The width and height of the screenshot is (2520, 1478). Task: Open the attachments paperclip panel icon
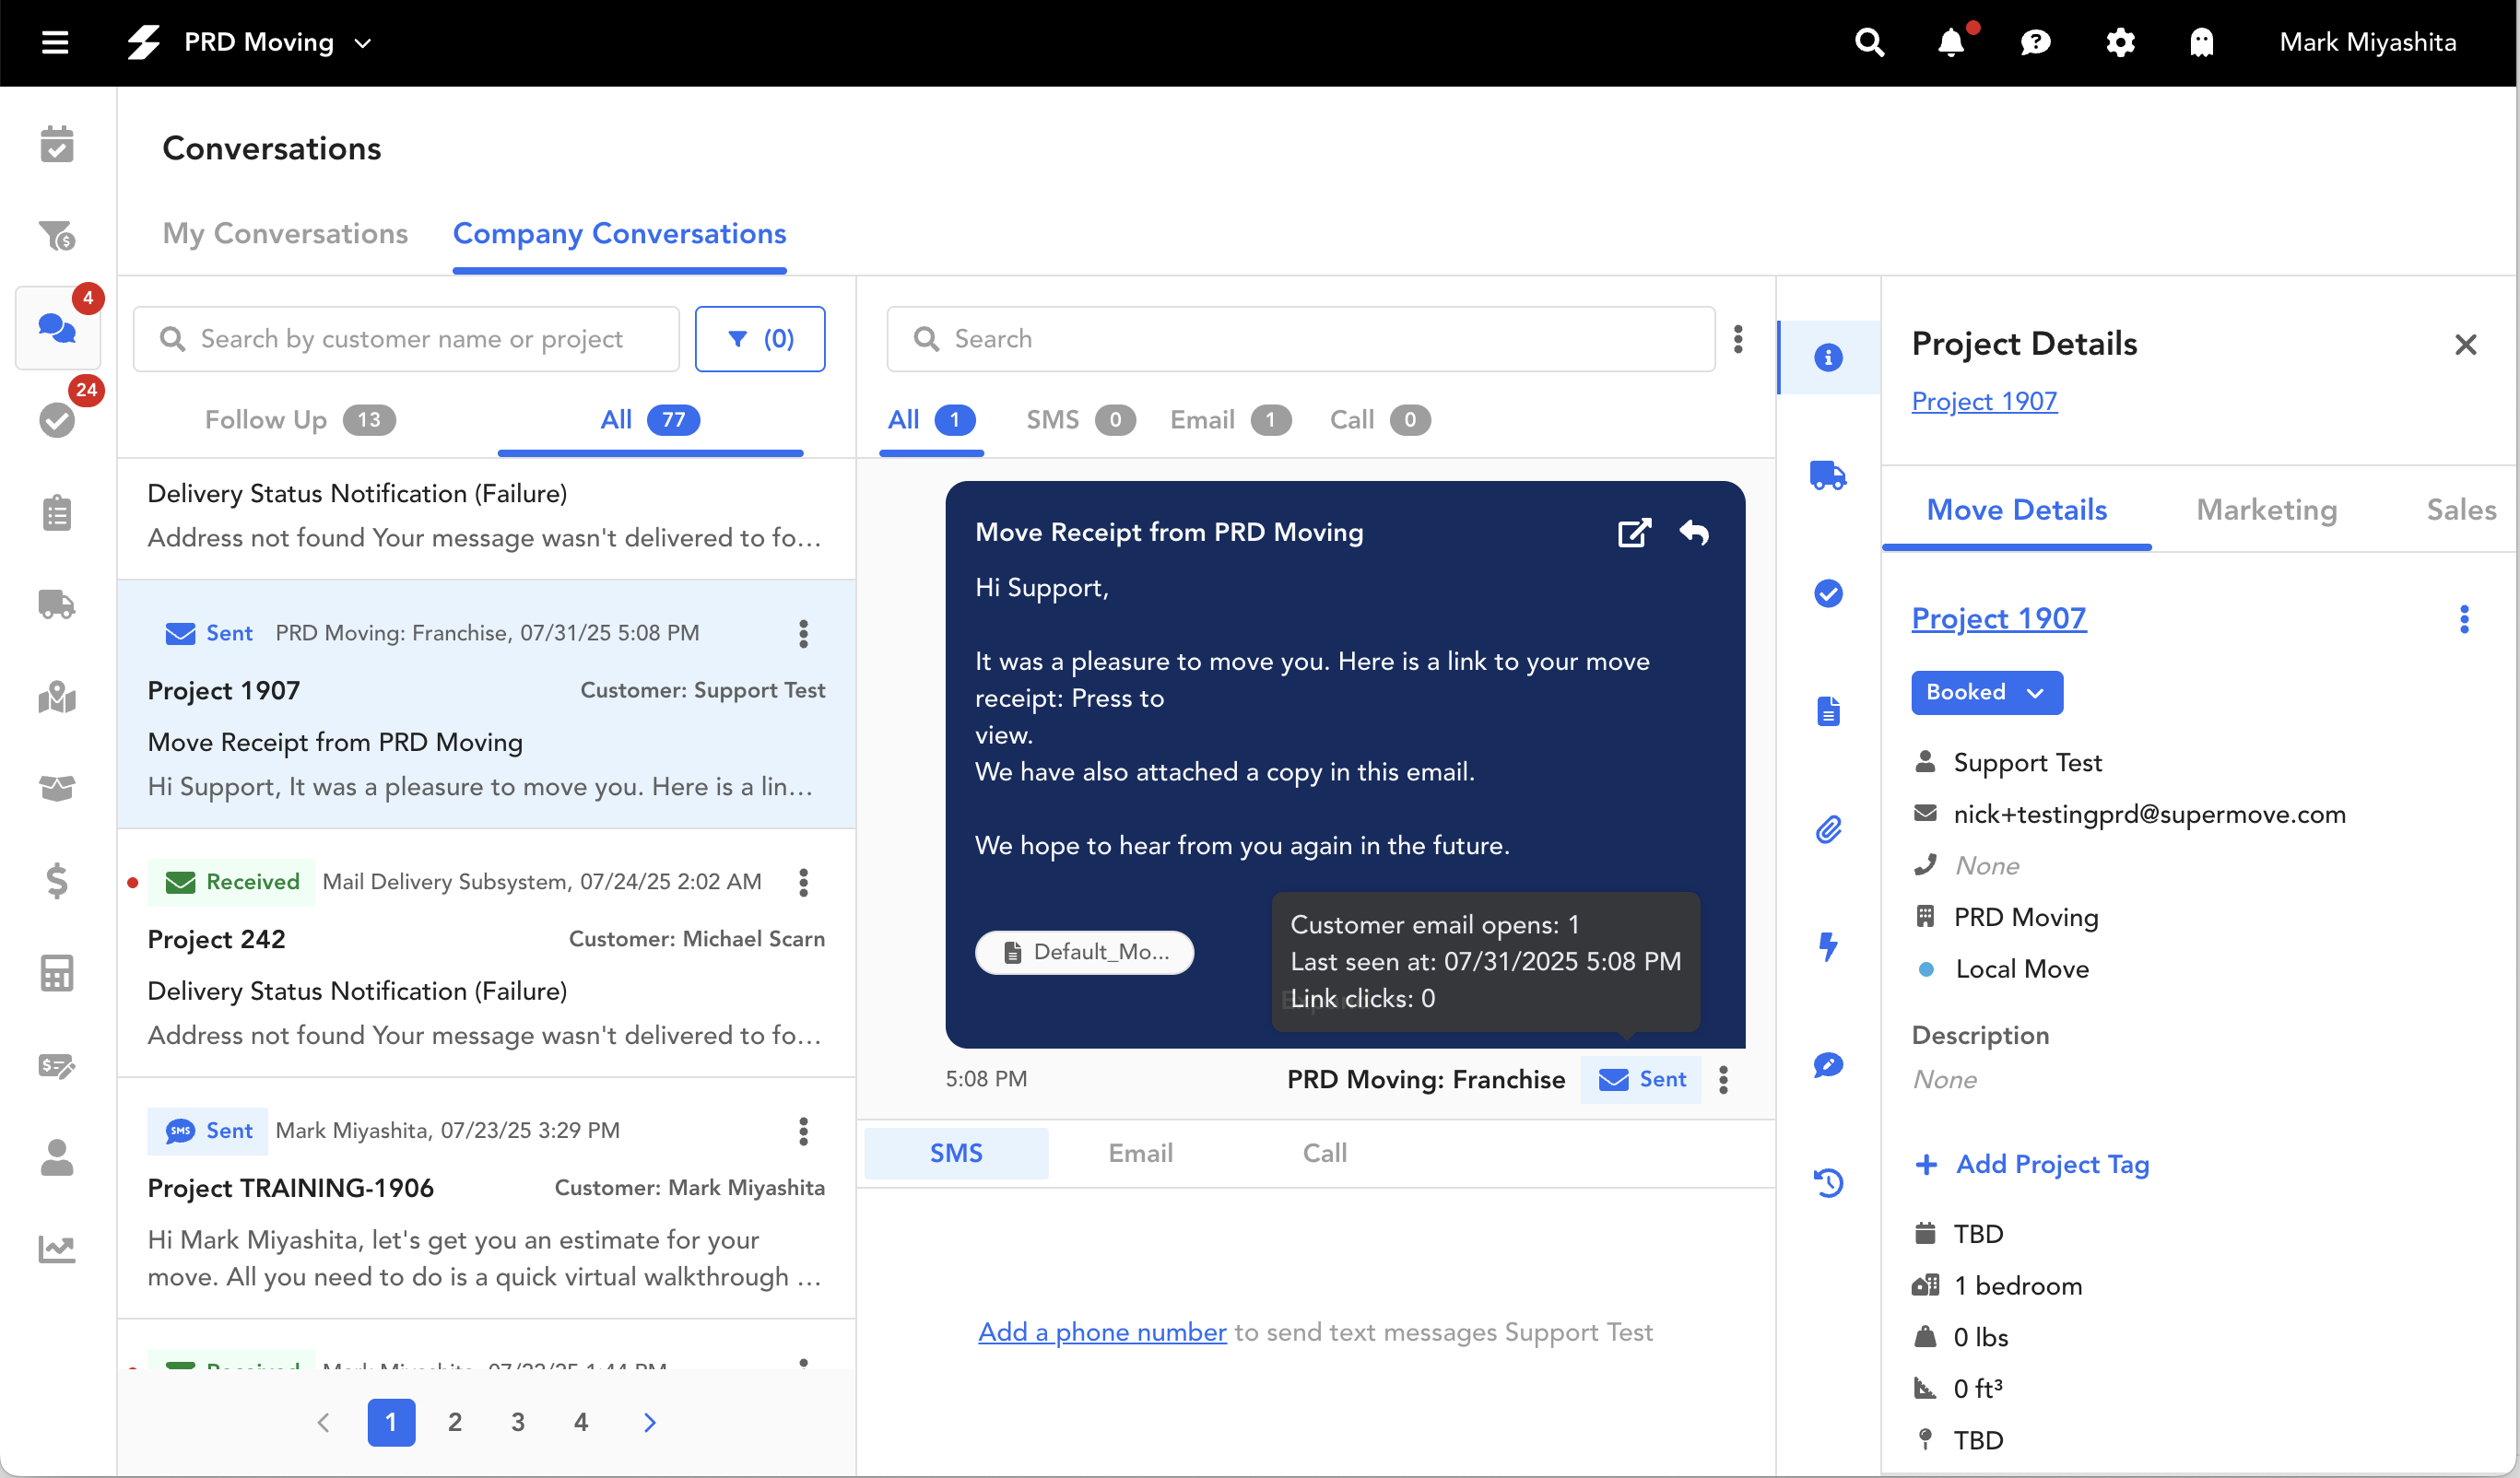pos(1828,829)
